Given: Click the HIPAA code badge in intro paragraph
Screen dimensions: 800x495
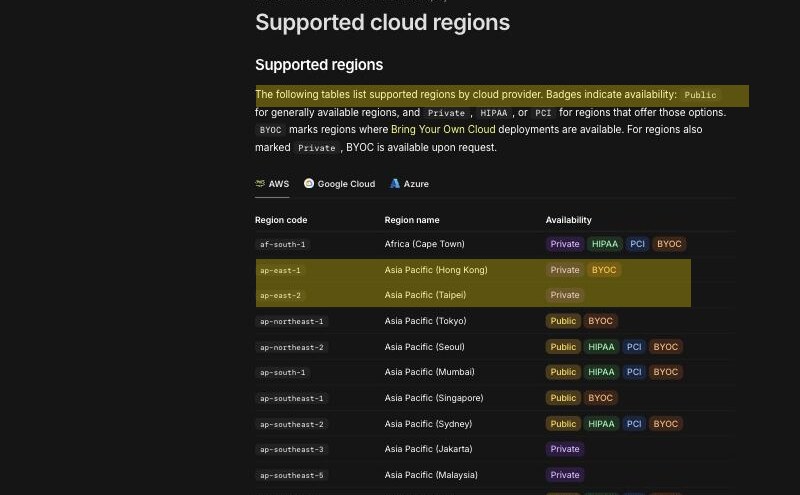Looking at the screenshot, I should (x=493, y=113).
